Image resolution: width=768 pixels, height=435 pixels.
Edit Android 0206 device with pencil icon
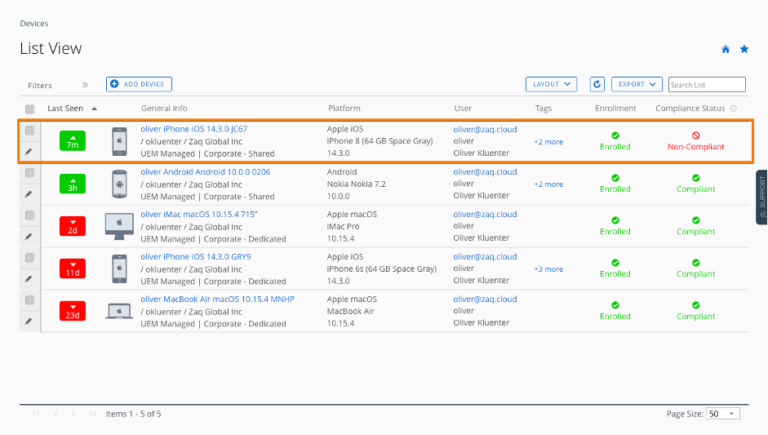(29, 194)
